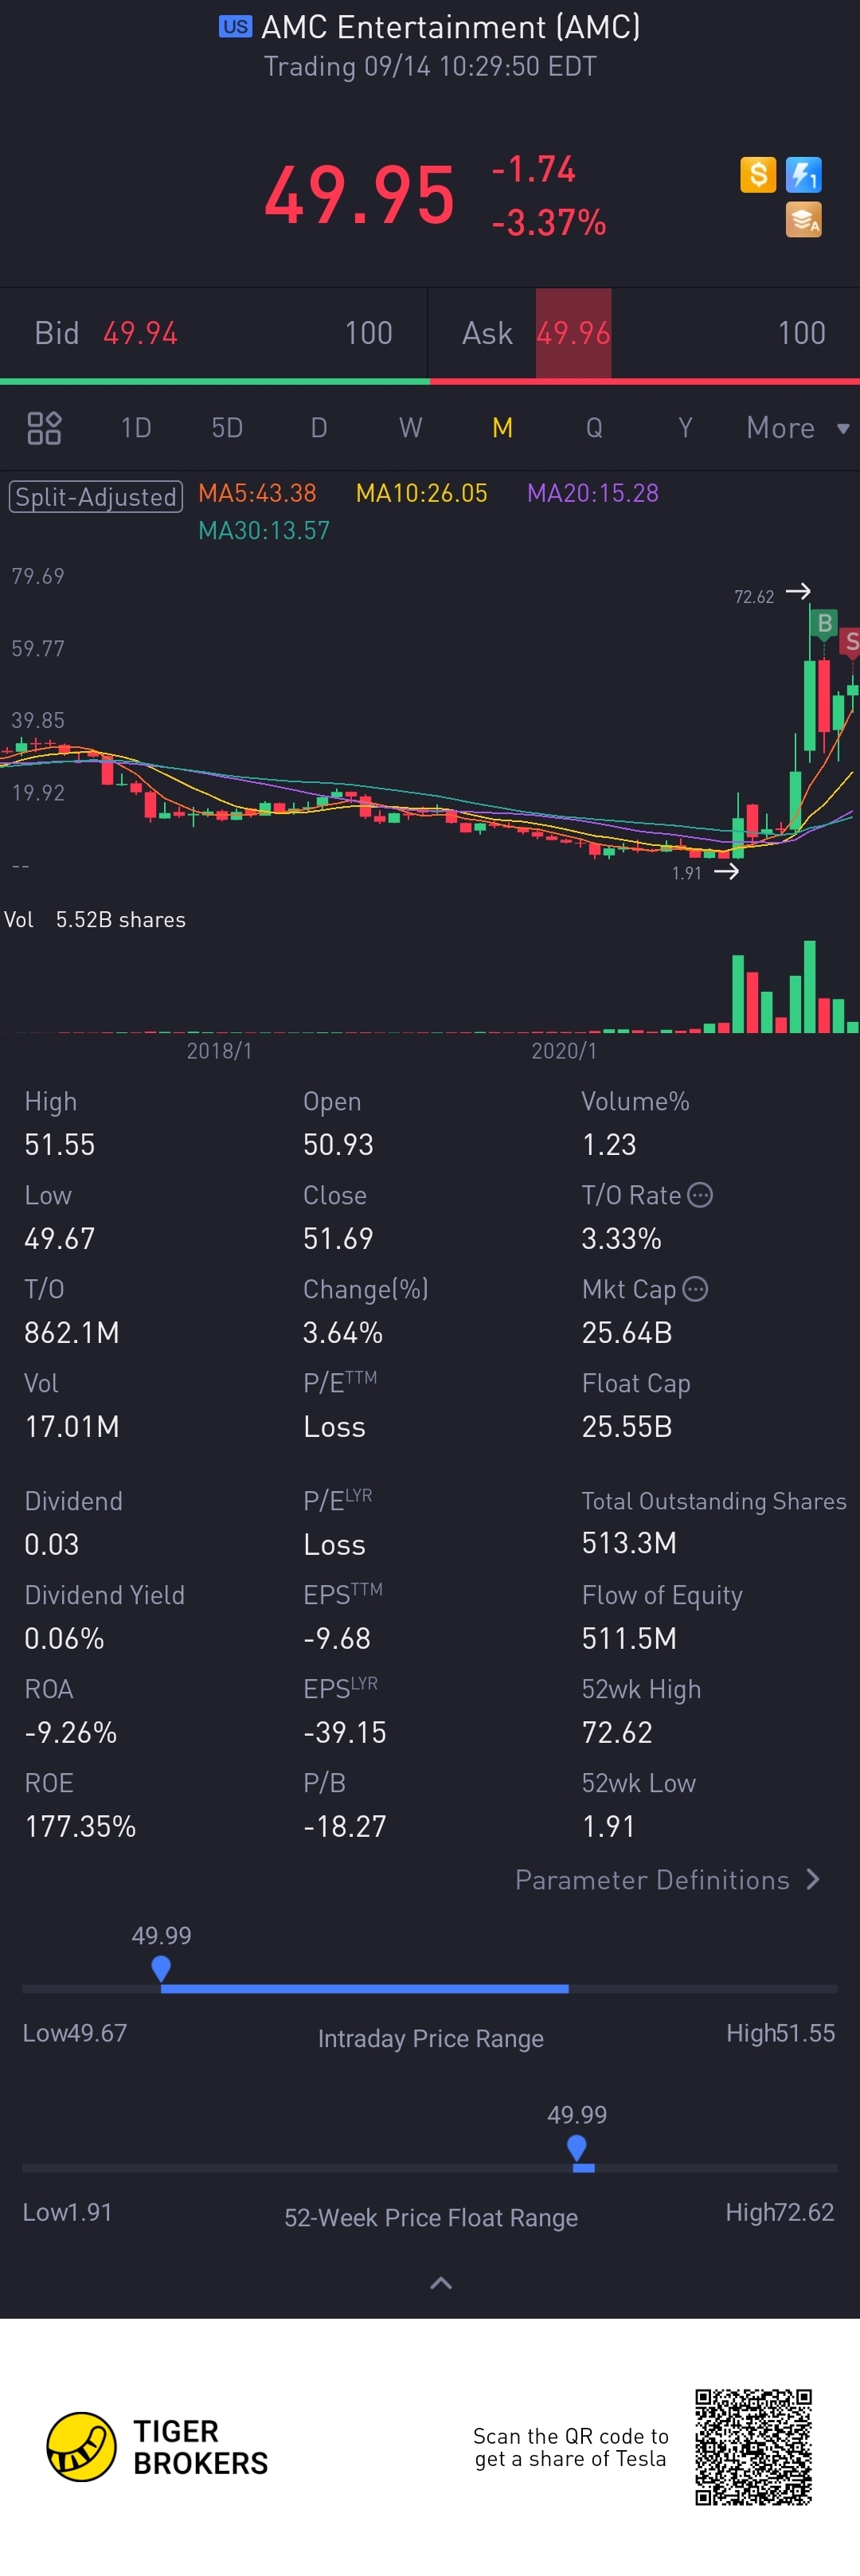
Task: Tap the MA20:15.28 indicator label
Action: pyautogui.click(x=593, y=493)
